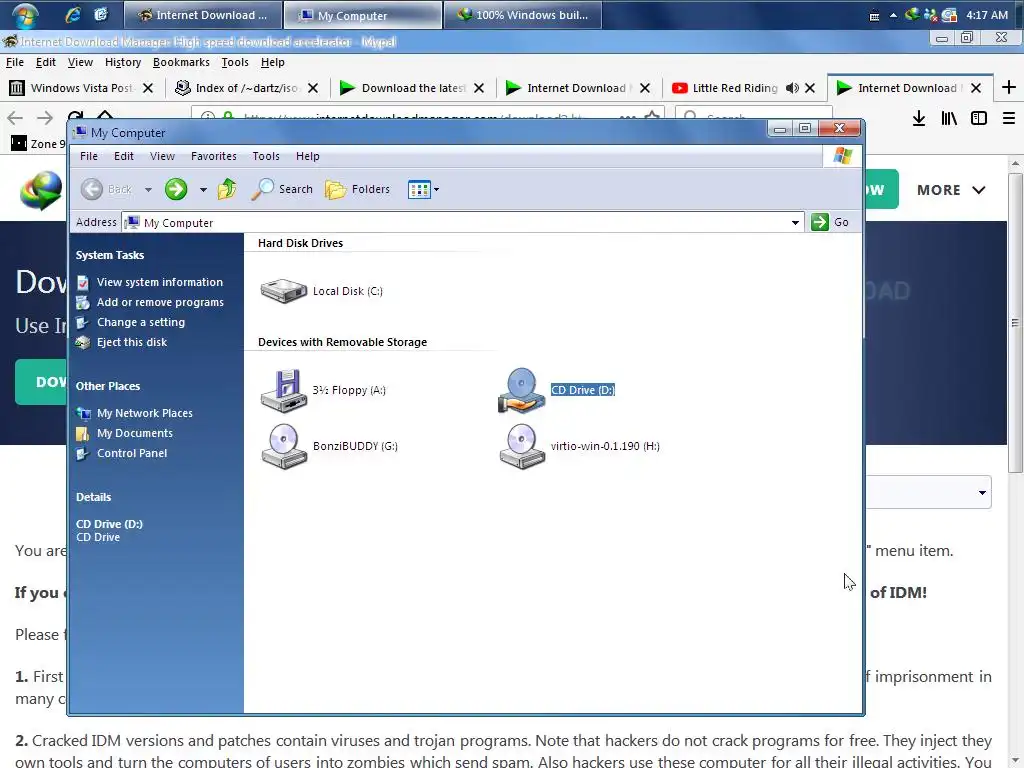Expand the Back history dropdown arrow
The height and width of the screenshot is (768, 1024).
(x=148, y=190)
